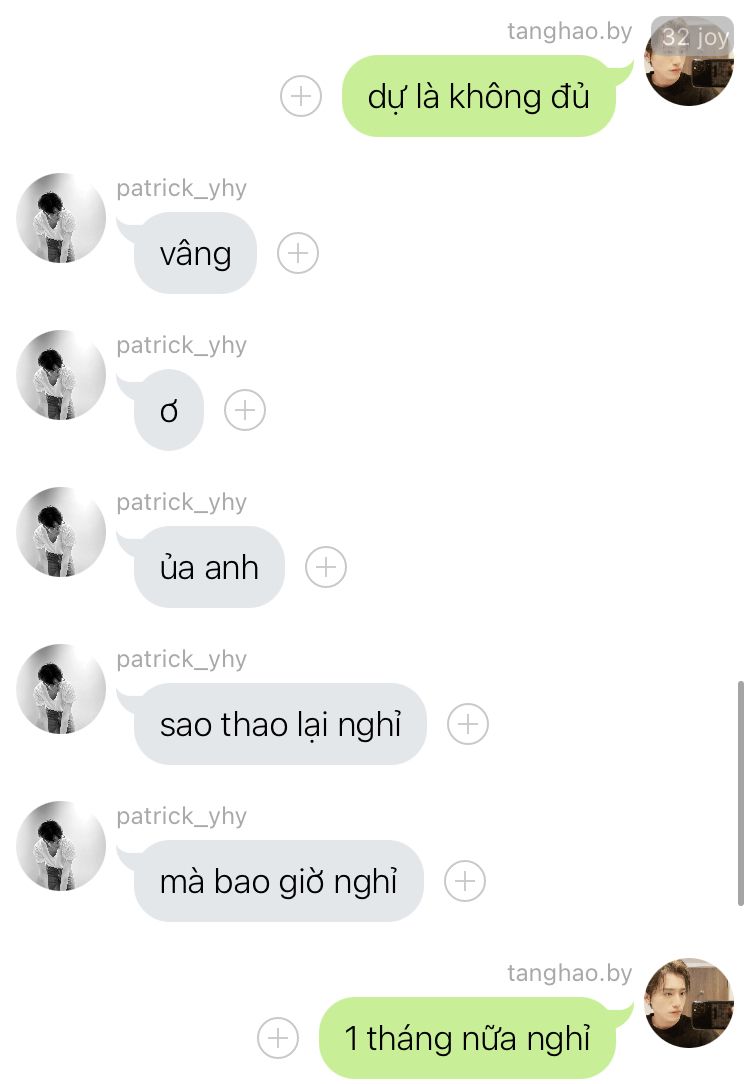The image size is (750, 1084).
Task: Select the "mà bao giờ nghỉ" message bubble
Action: click(279, 881)
